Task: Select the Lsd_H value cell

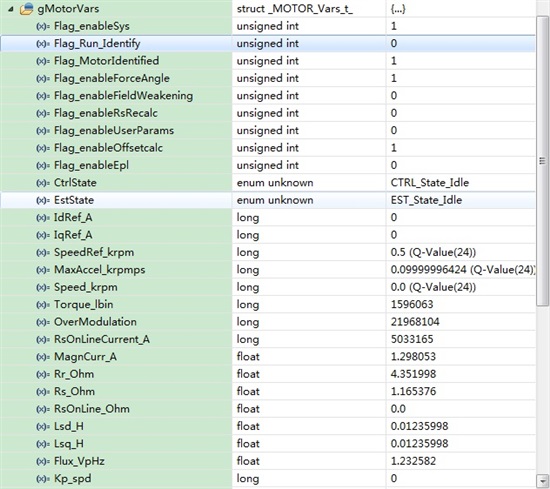Action: 461,426
